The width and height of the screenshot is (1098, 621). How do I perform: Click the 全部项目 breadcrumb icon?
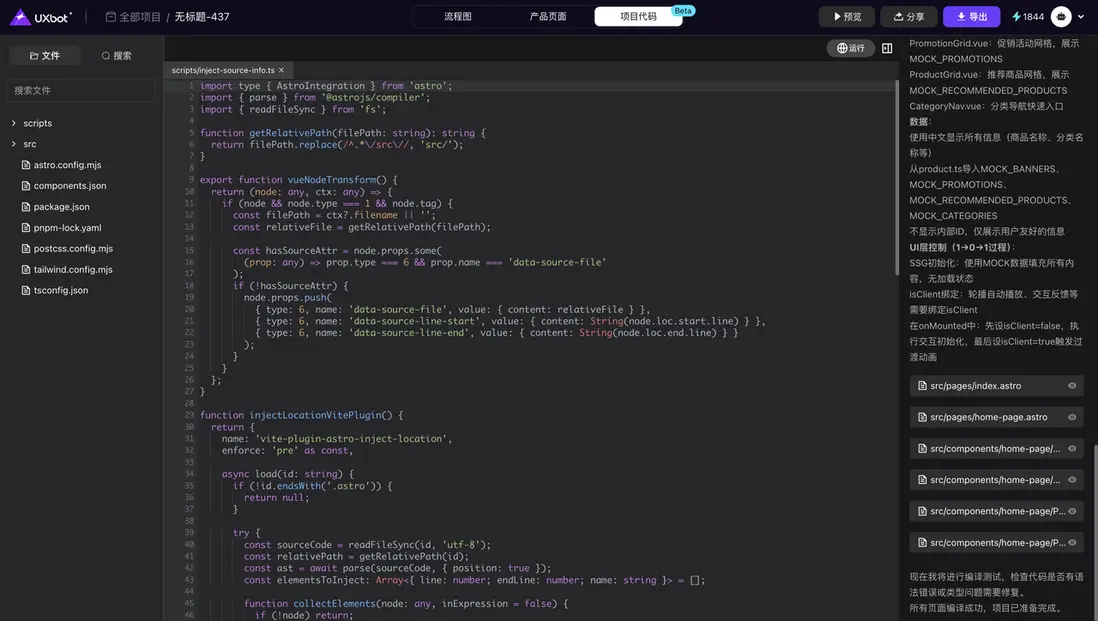pos(111,17)
